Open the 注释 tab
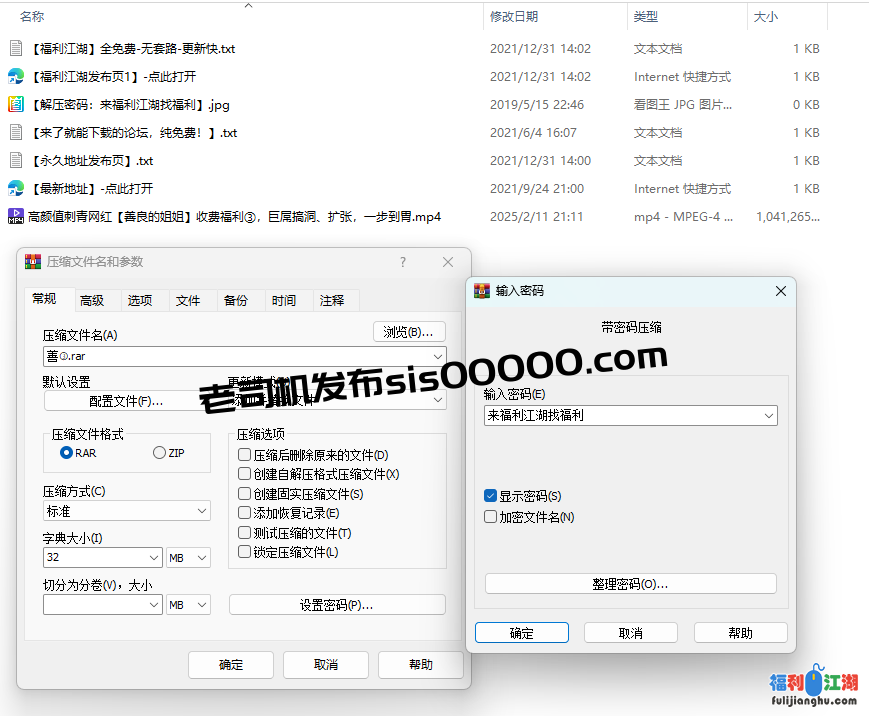 [x=332, y=300]
